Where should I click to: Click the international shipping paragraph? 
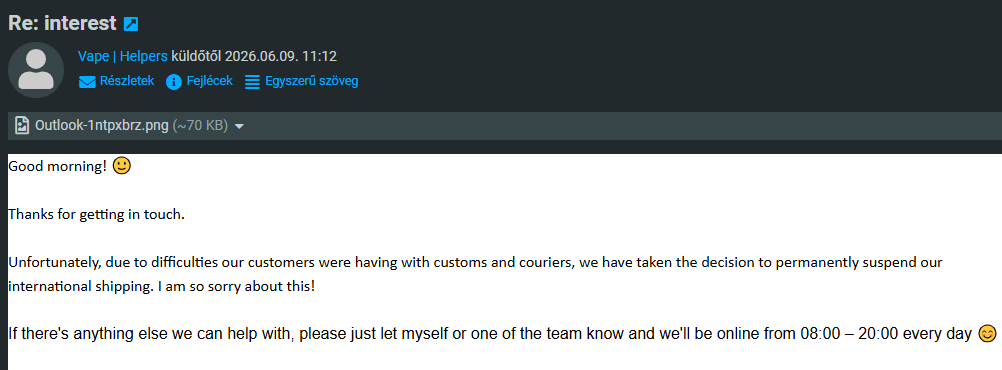tap(475, 274)
